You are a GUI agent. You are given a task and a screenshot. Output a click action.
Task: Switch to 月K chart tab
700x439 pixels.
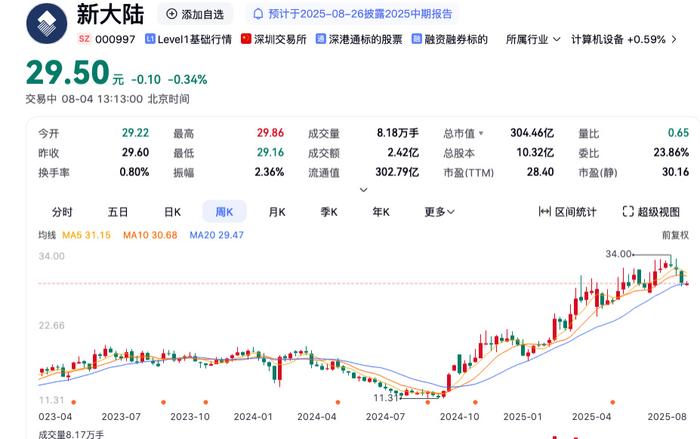(277, 212)
